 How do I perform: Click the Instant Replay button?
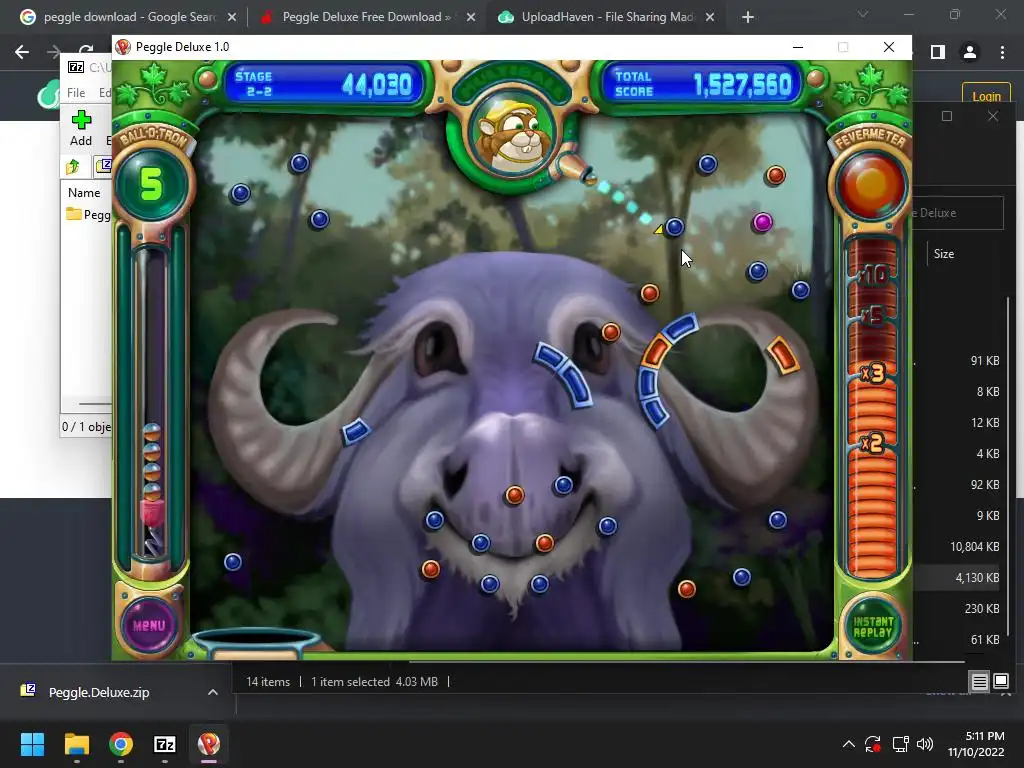pos(872,627)
